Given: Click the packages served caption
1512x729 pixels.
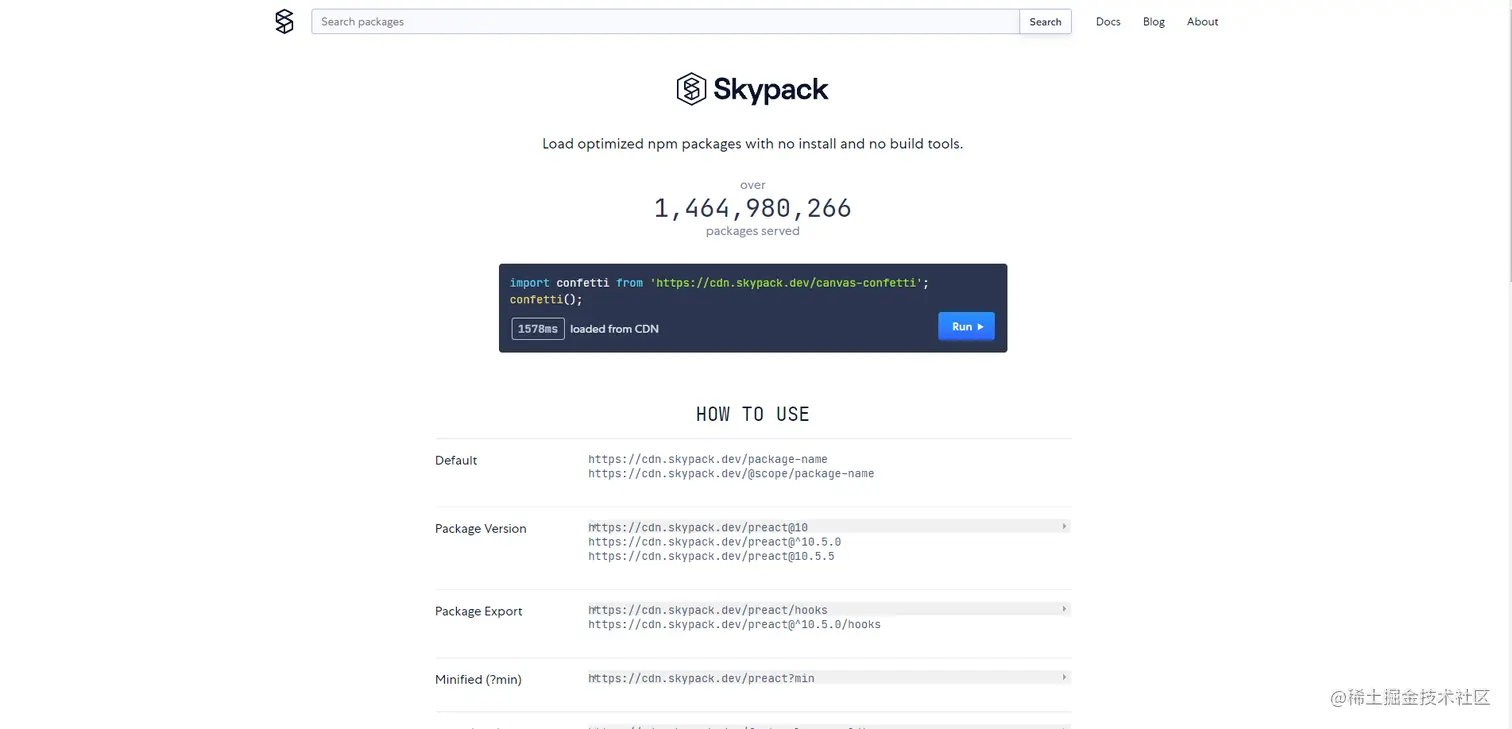Looking at the screenshot, I should pos(753,231).
